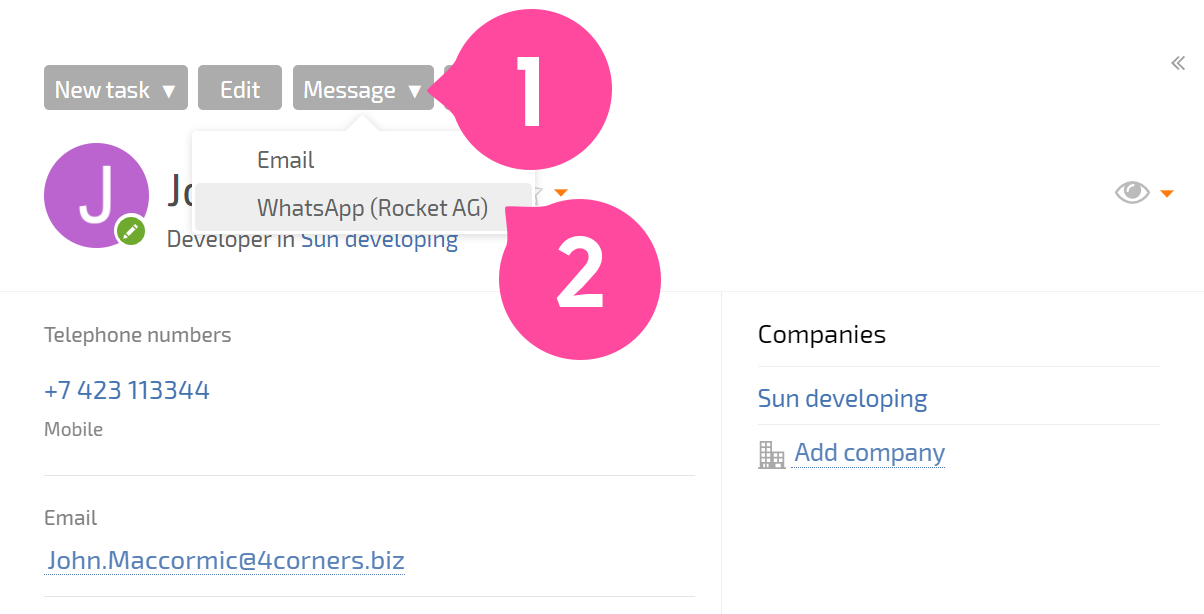Click the green pencil edit avatar badge
The width and height of the screenshot is (1204, 614).
click(131, 231)
